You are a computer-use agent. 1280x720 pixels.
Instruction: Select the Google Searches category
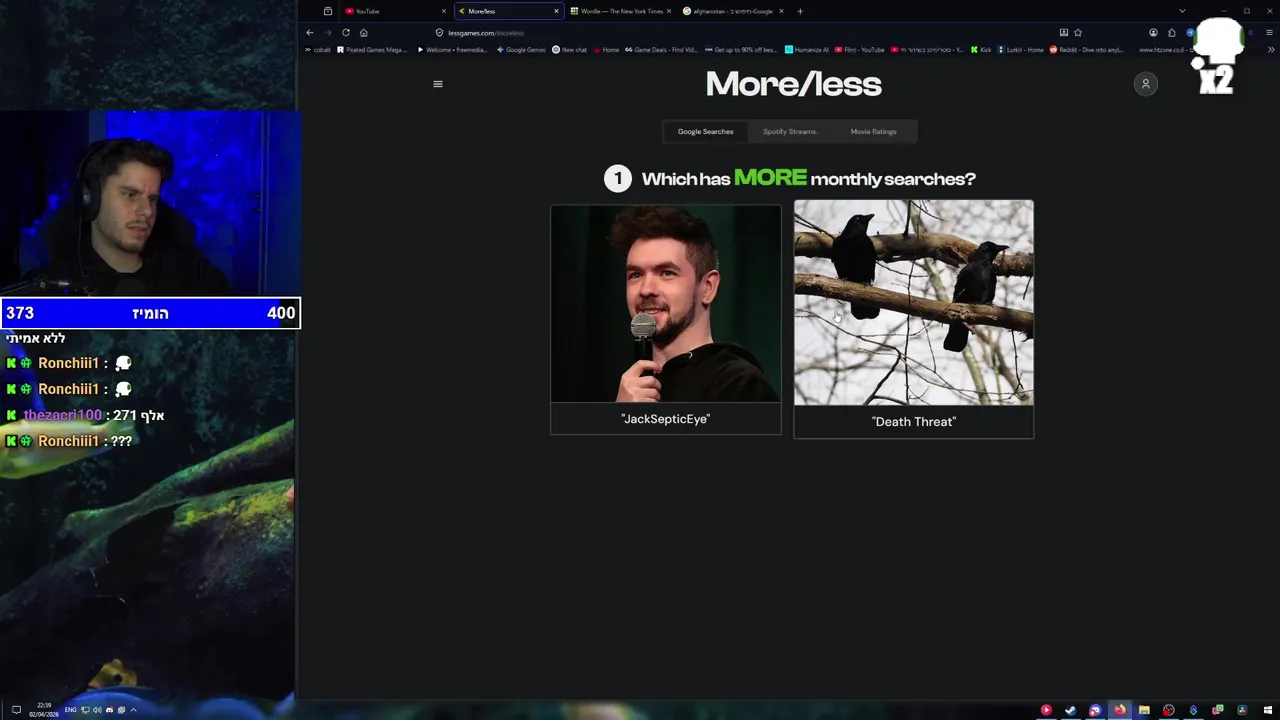click(705, 132)
